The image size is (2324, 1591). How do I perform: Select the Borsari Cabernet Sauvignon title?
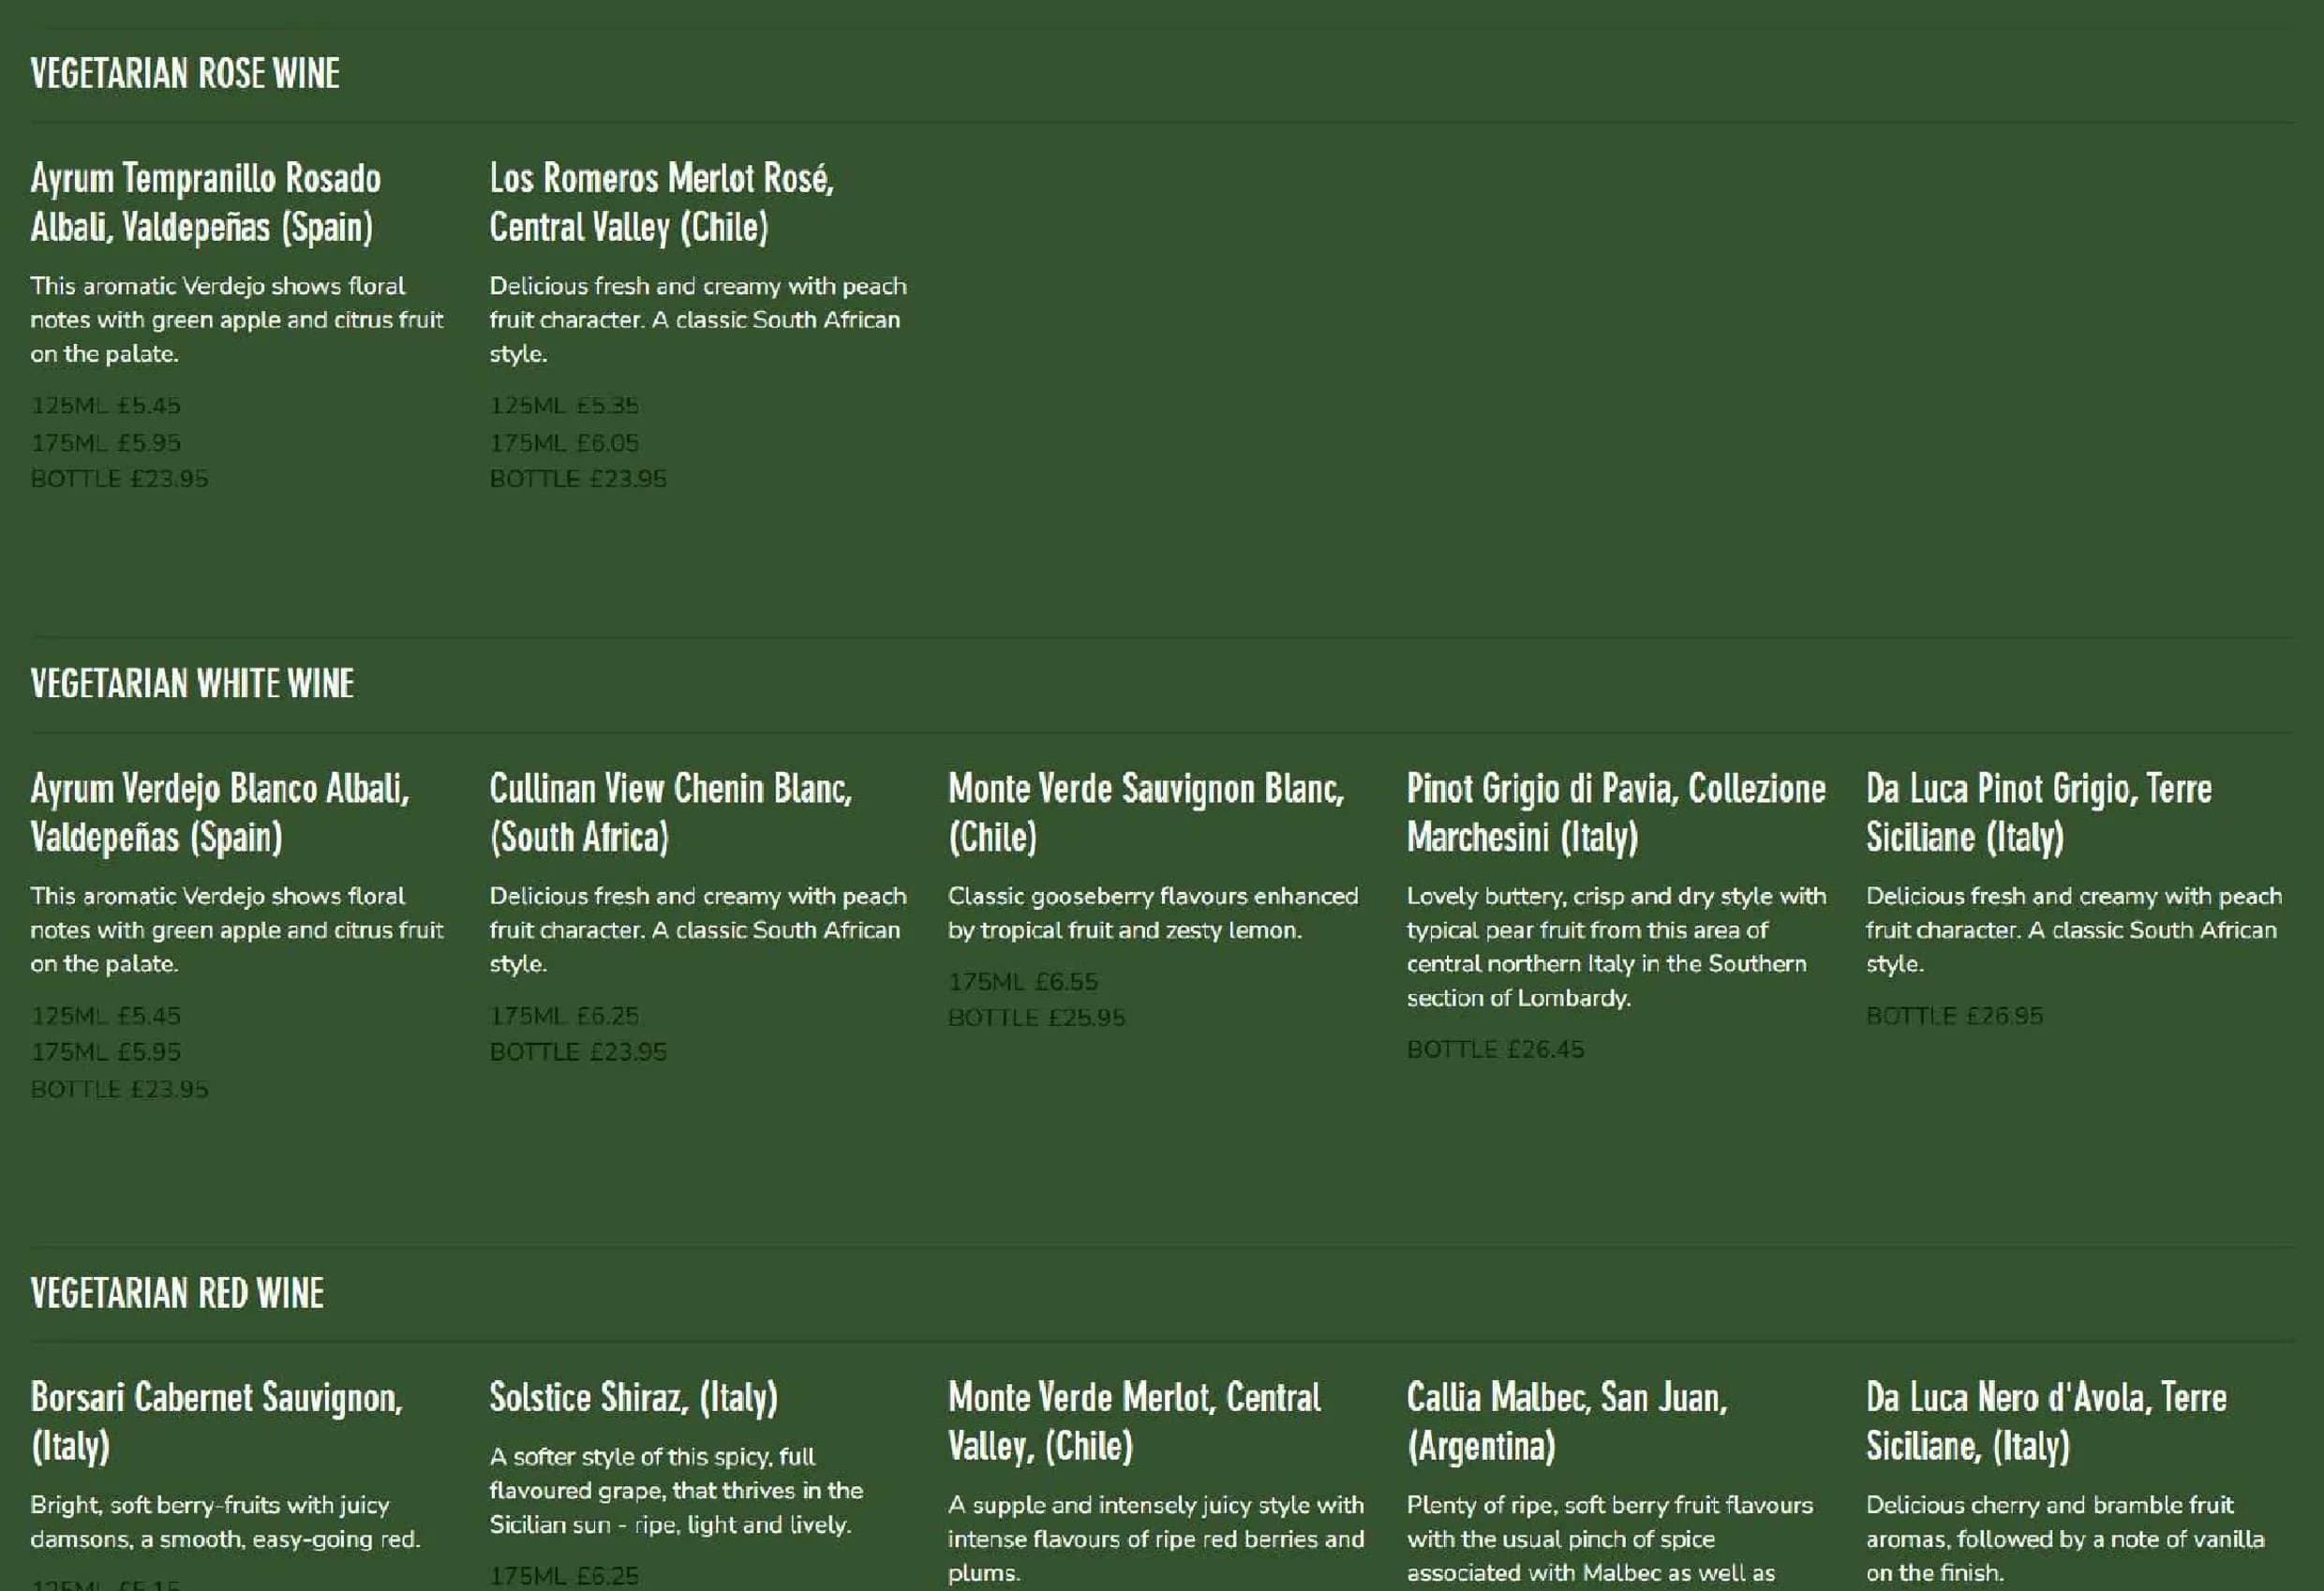217,1422
